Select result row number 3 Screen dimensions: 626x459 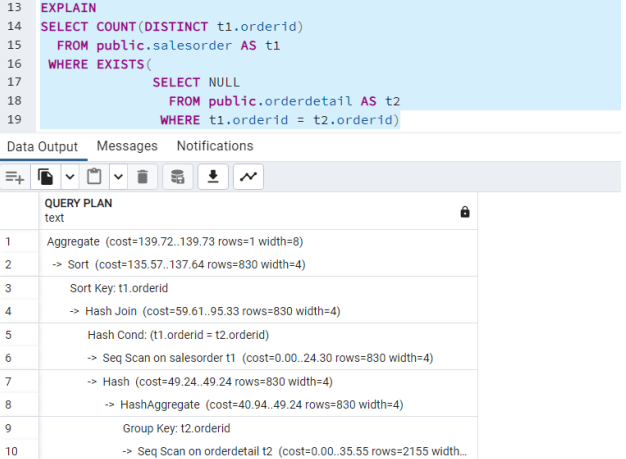(x=19, y=288)
